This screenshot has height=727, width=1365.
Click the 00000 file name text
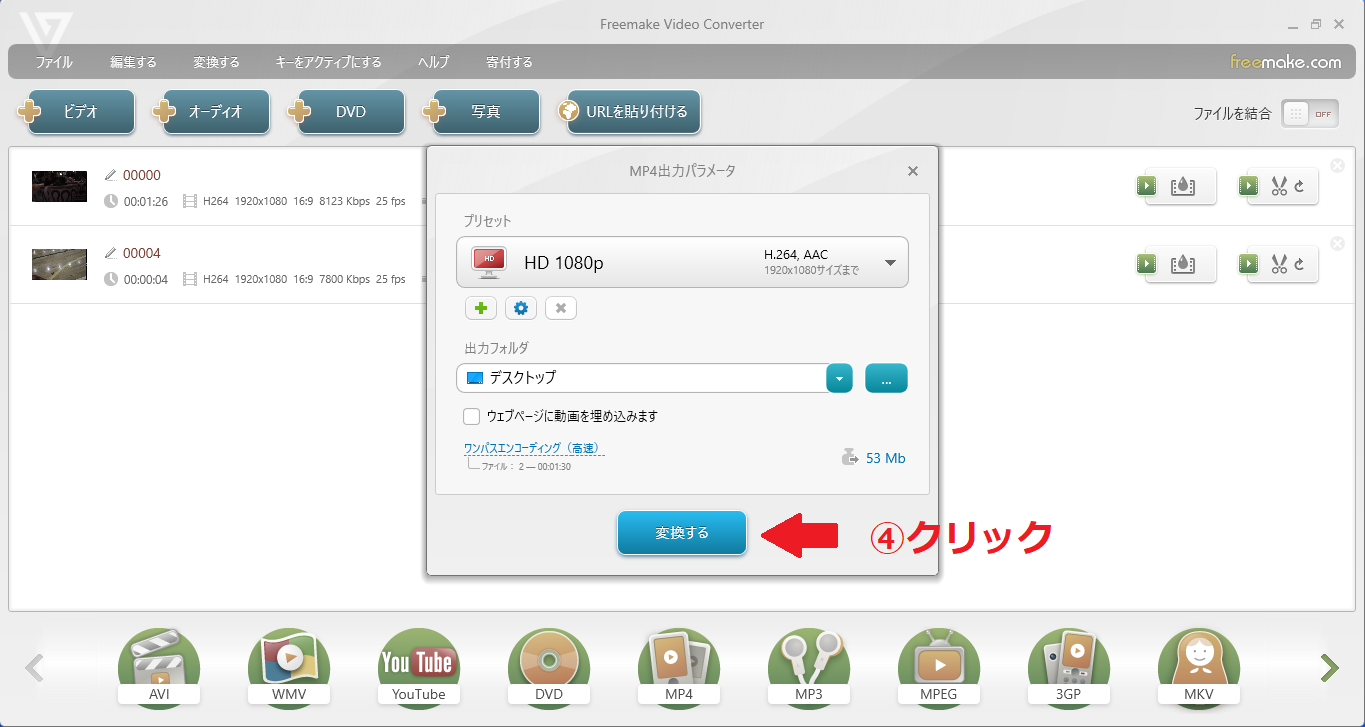pyautogui.click(x=142, y=175)
